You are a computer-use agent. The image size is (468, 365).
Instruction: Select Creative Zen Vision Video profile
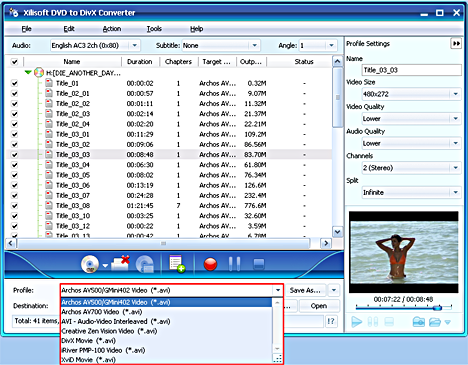[166, 331]
